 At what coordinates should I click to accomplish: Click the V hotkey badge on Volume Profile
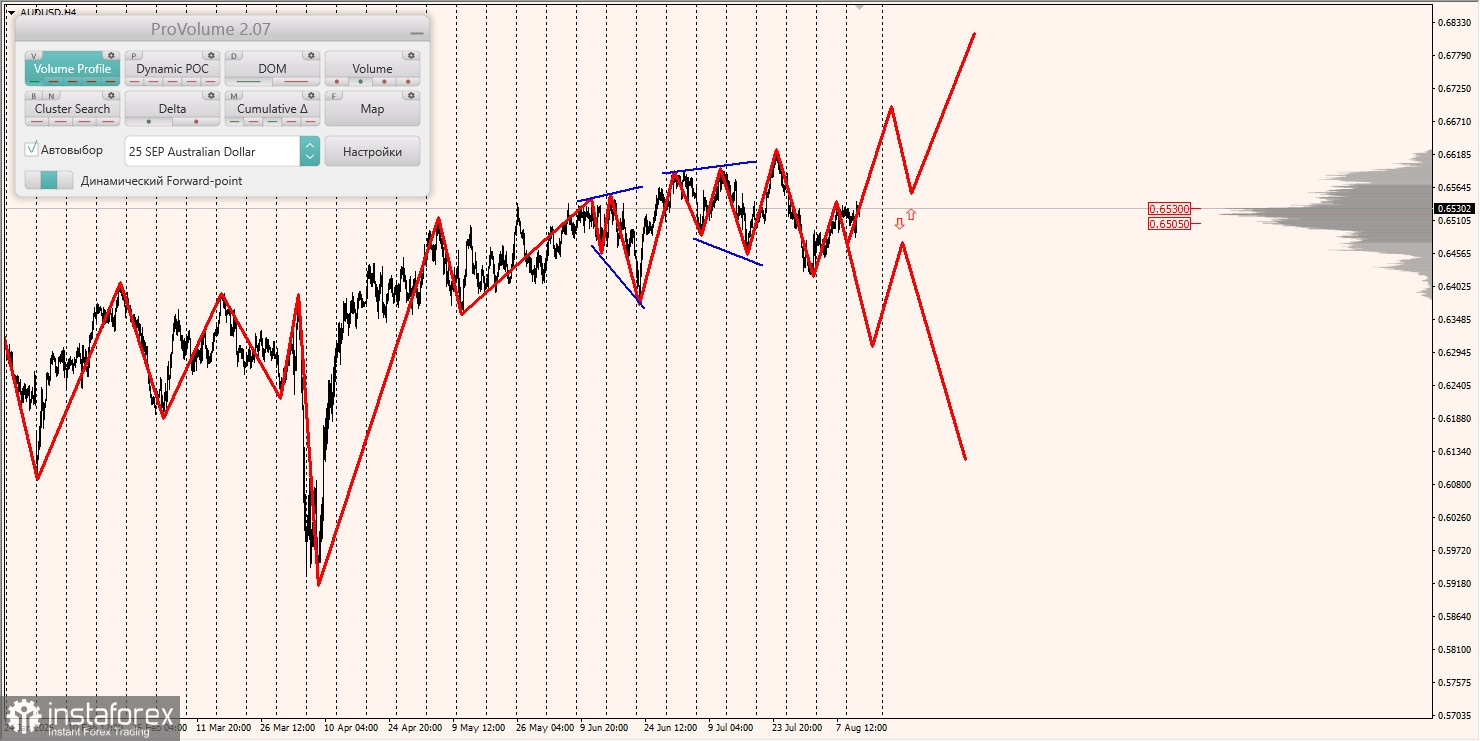pos(34,56)
